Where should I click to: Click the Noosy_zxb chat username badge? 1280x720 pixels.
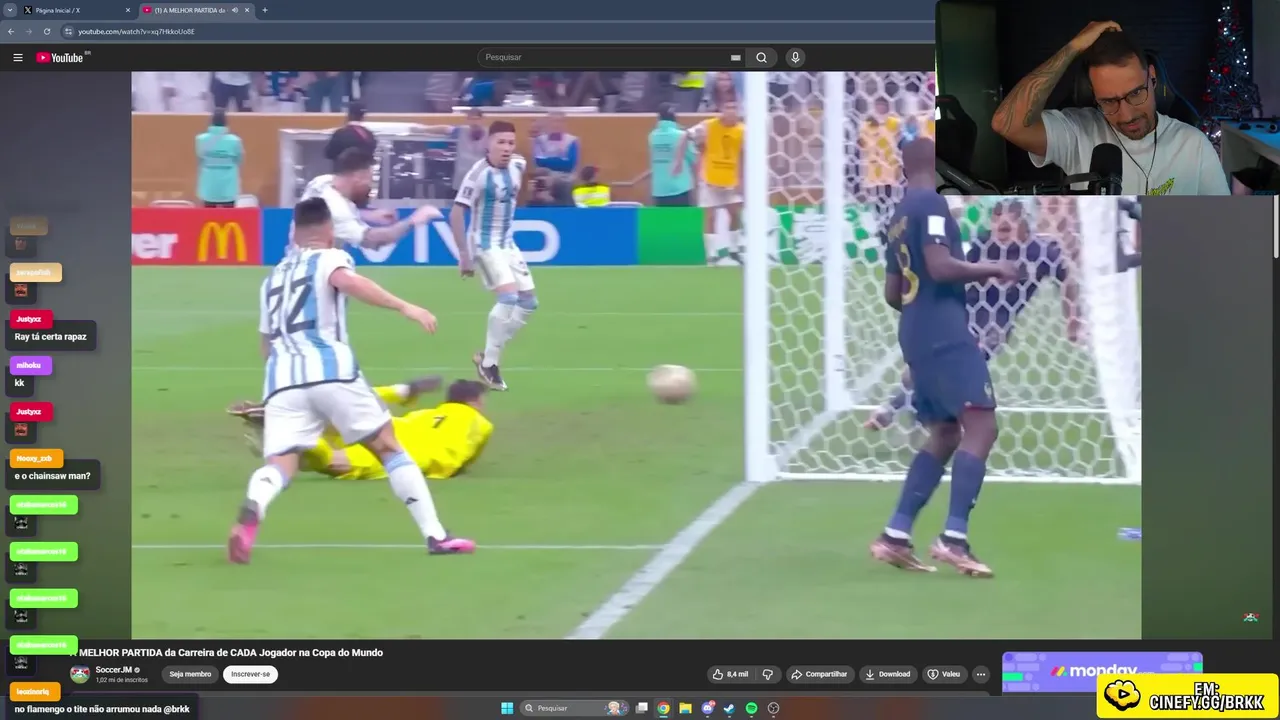[x=34, y=458]
